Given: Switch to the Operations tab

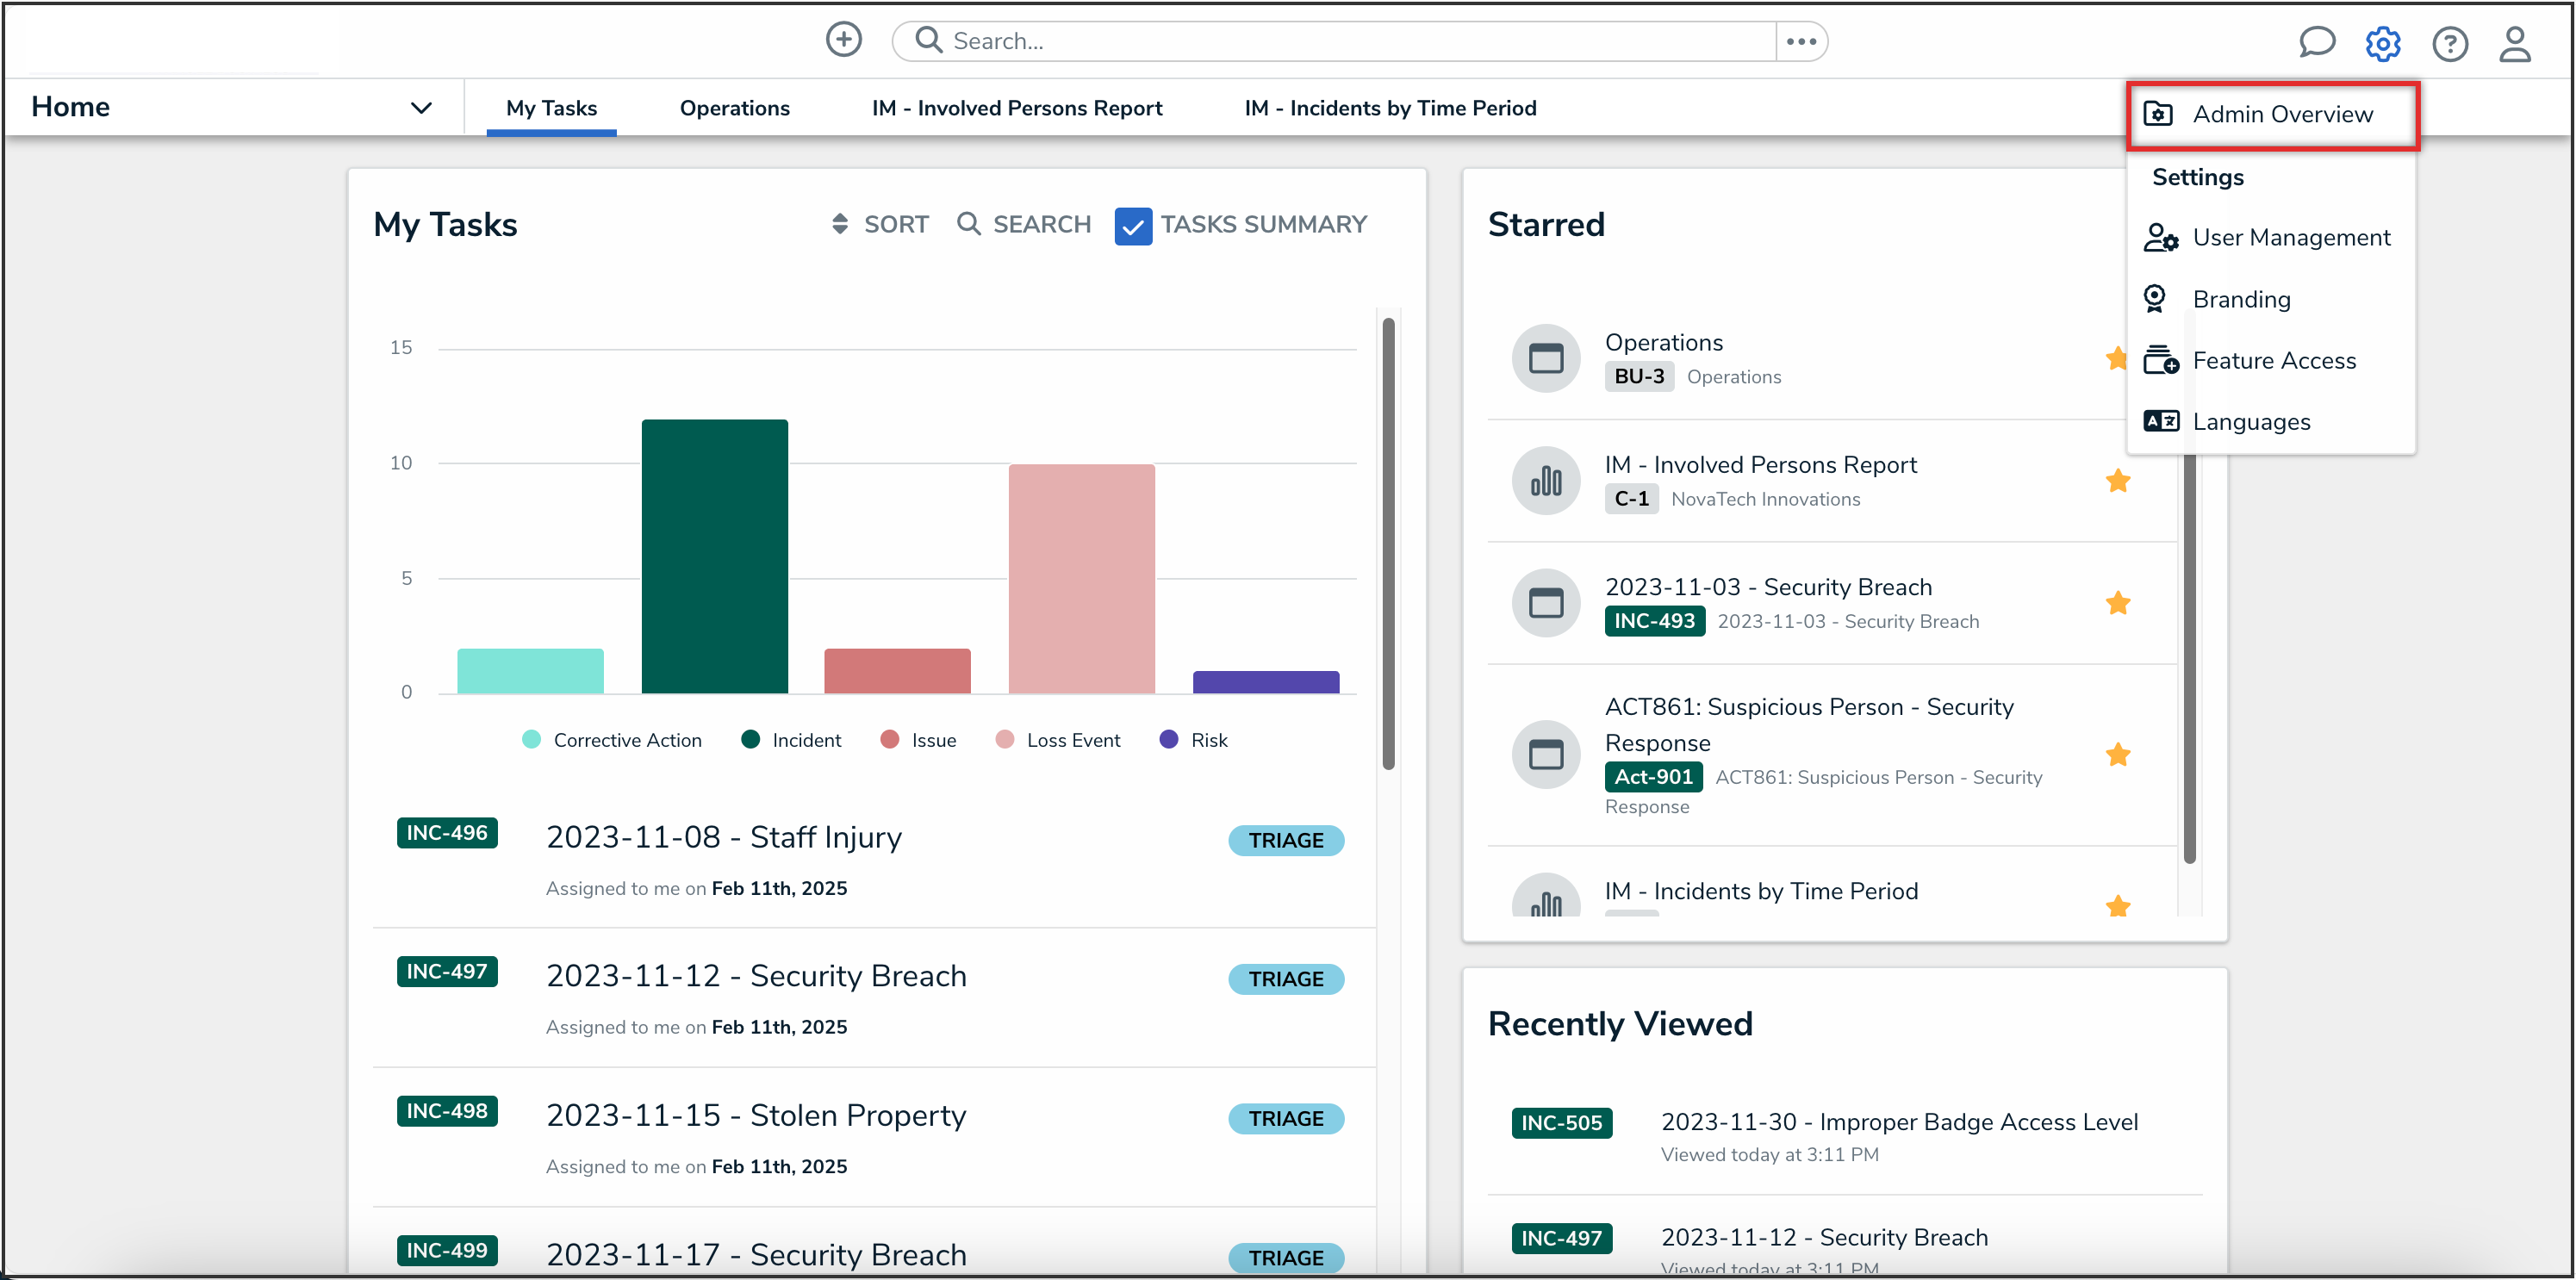Looking at the screenshot, I should [734, 108].
